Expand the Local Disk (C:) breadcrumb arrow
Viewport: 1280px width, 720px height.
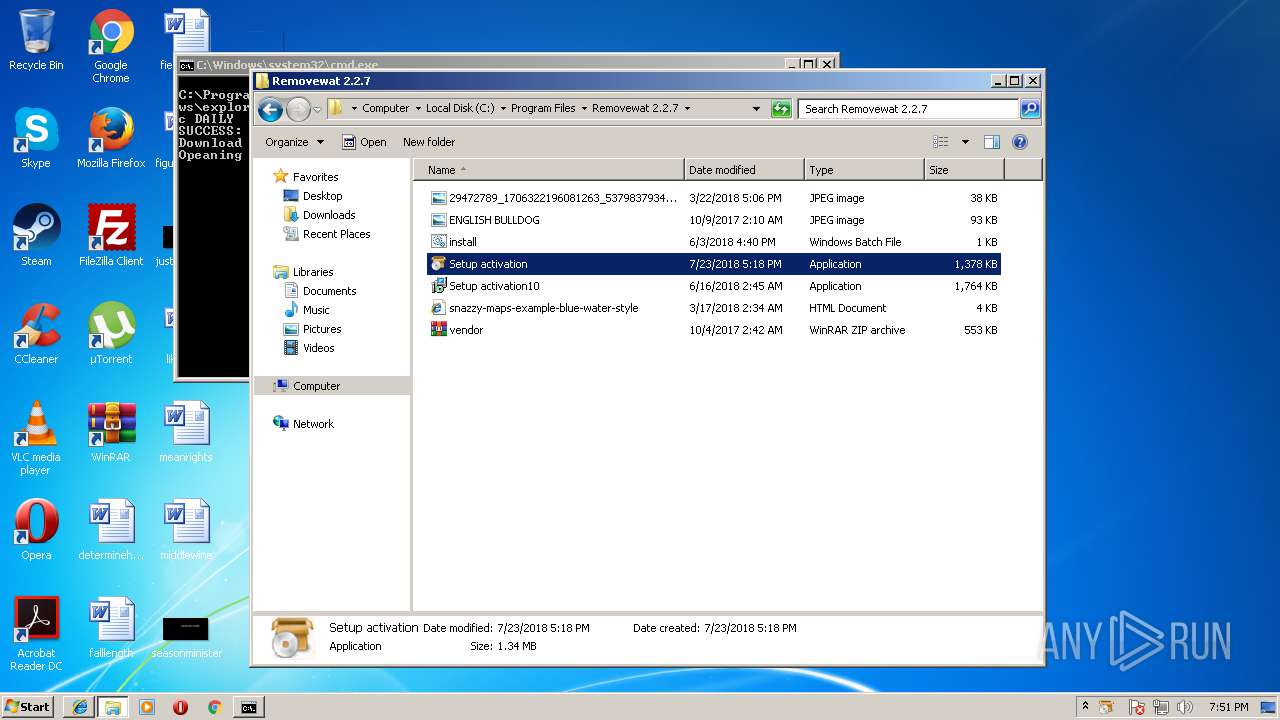(503, 109)
